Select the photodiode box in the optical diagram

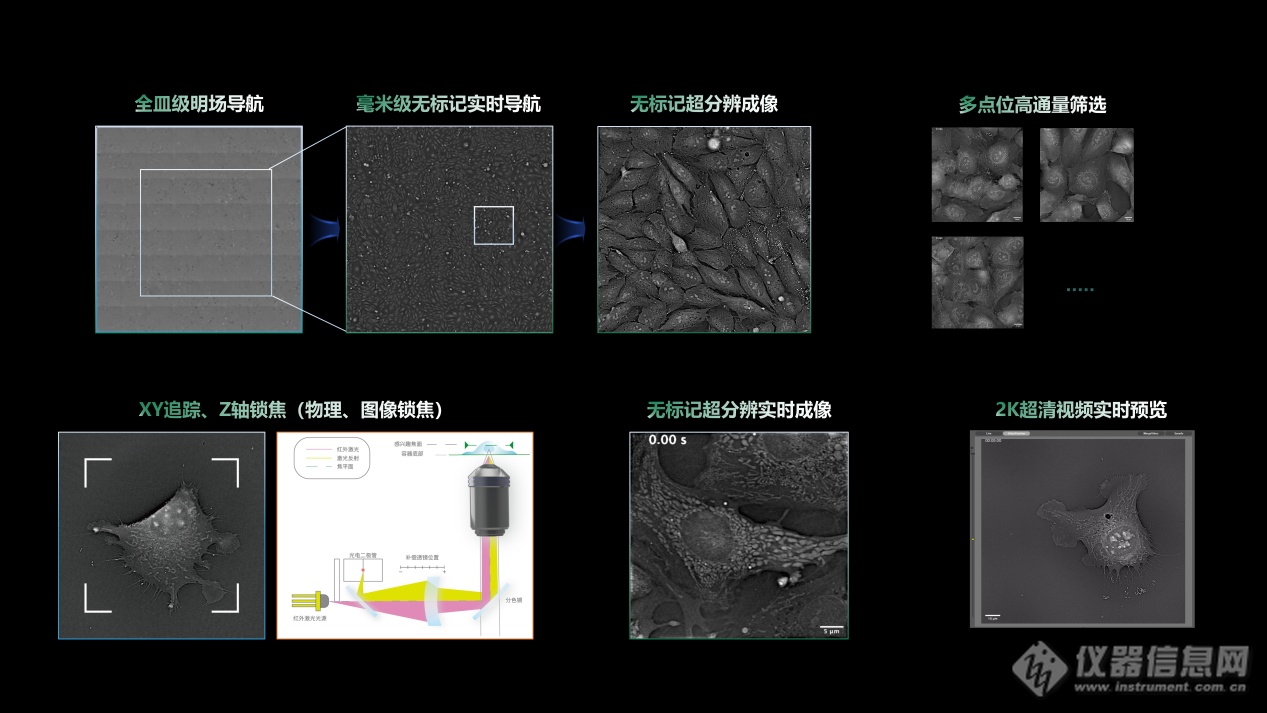click(x=363, y=571)
